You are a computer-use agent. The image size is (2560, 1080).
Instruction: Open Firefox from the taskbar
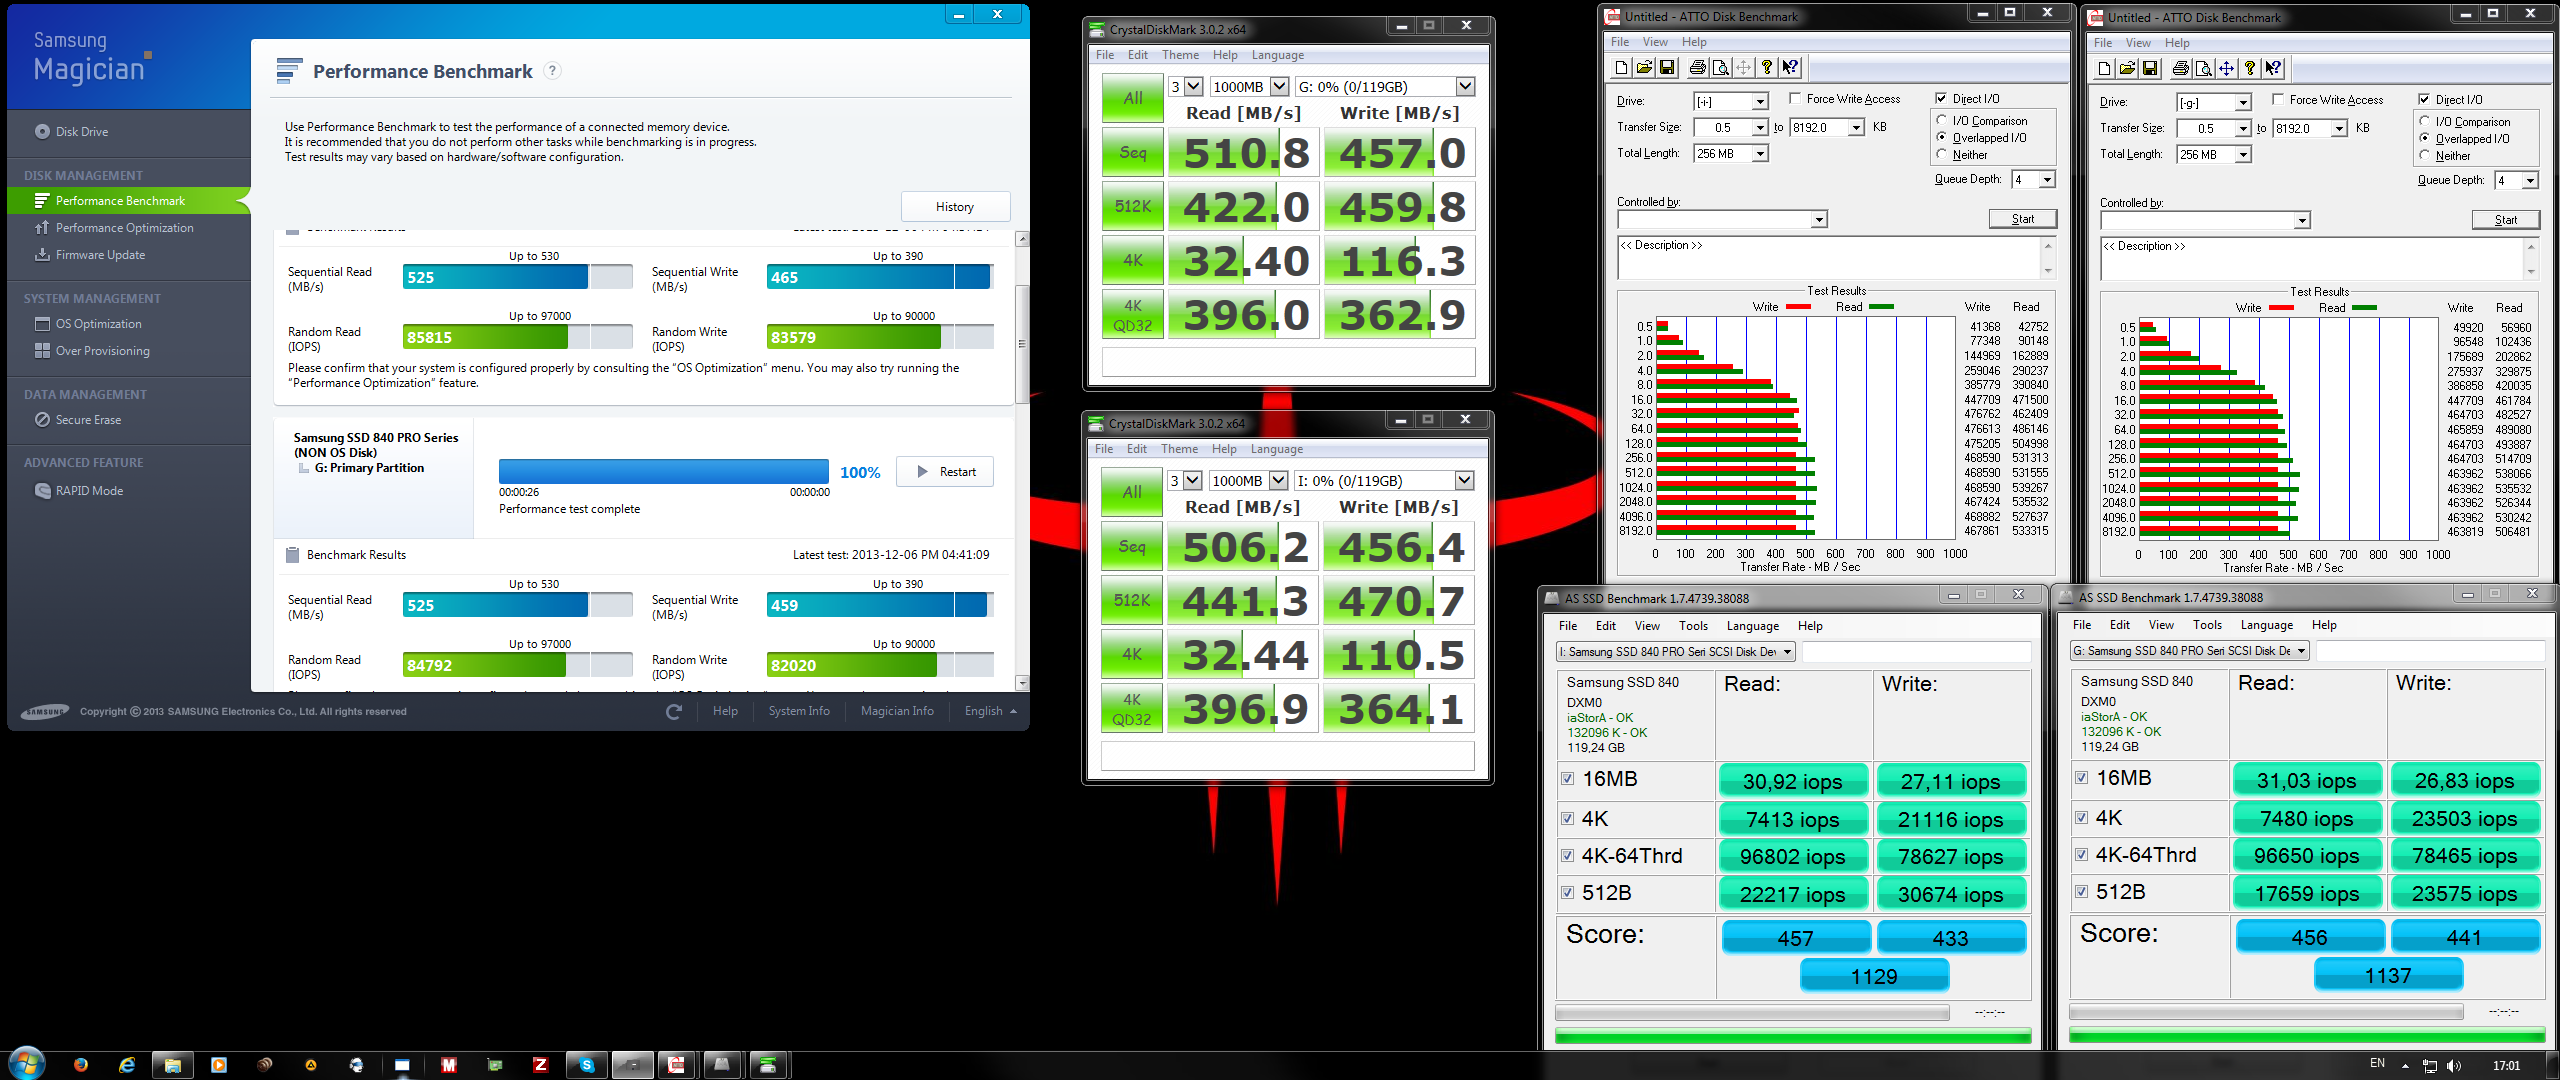point(81,1065)
